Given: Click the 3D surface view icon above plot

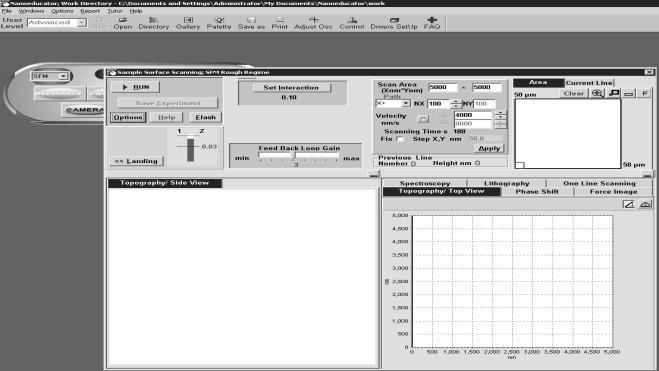Looking at the screenshot, I should pos(645,204).
